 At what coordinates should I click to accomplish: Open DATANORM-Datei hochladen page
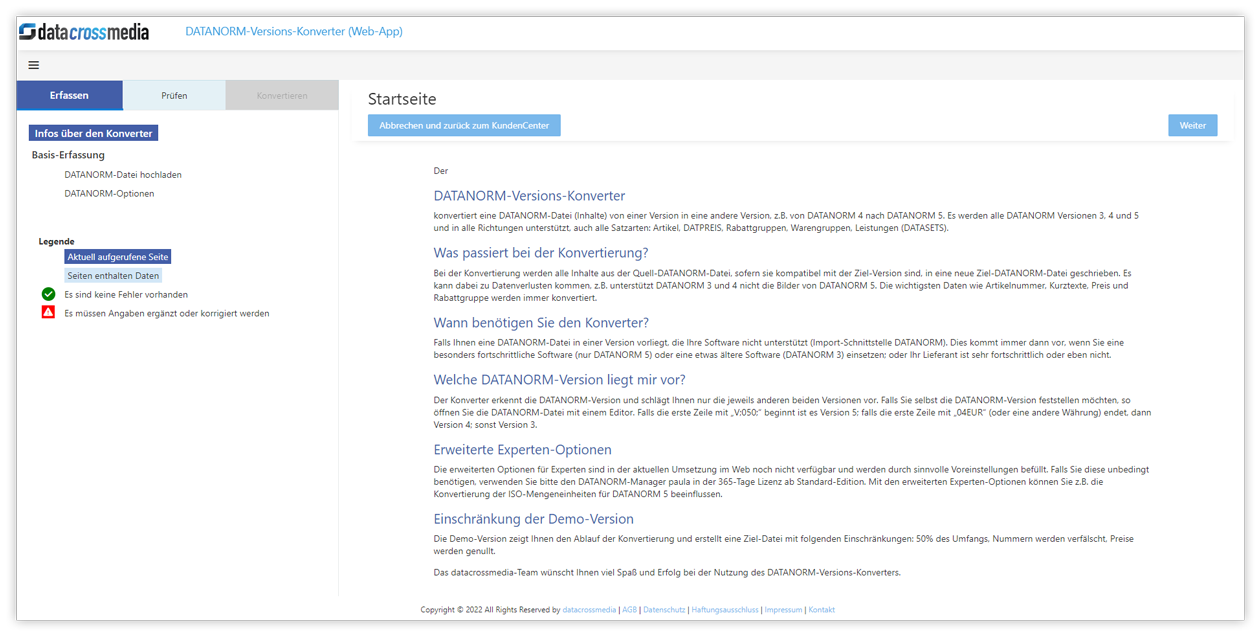click(123, 174)
